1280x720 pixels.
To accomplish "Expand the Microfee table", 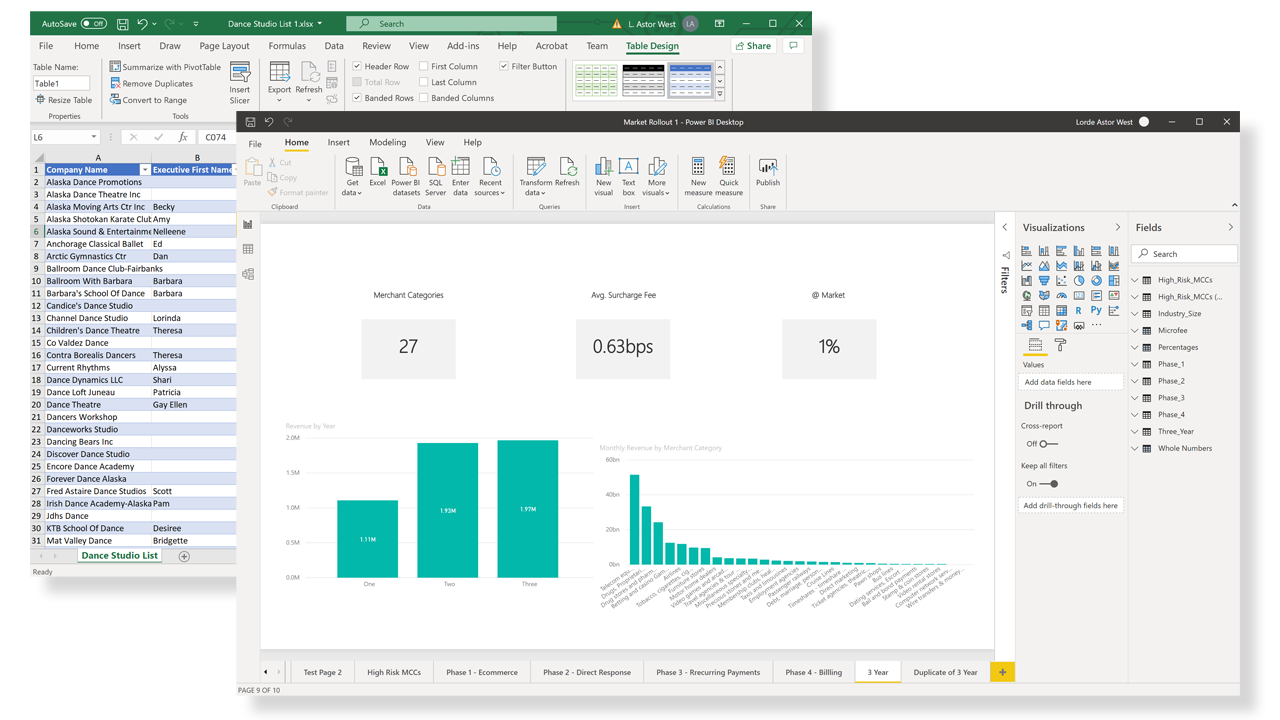I will 1135,330.
